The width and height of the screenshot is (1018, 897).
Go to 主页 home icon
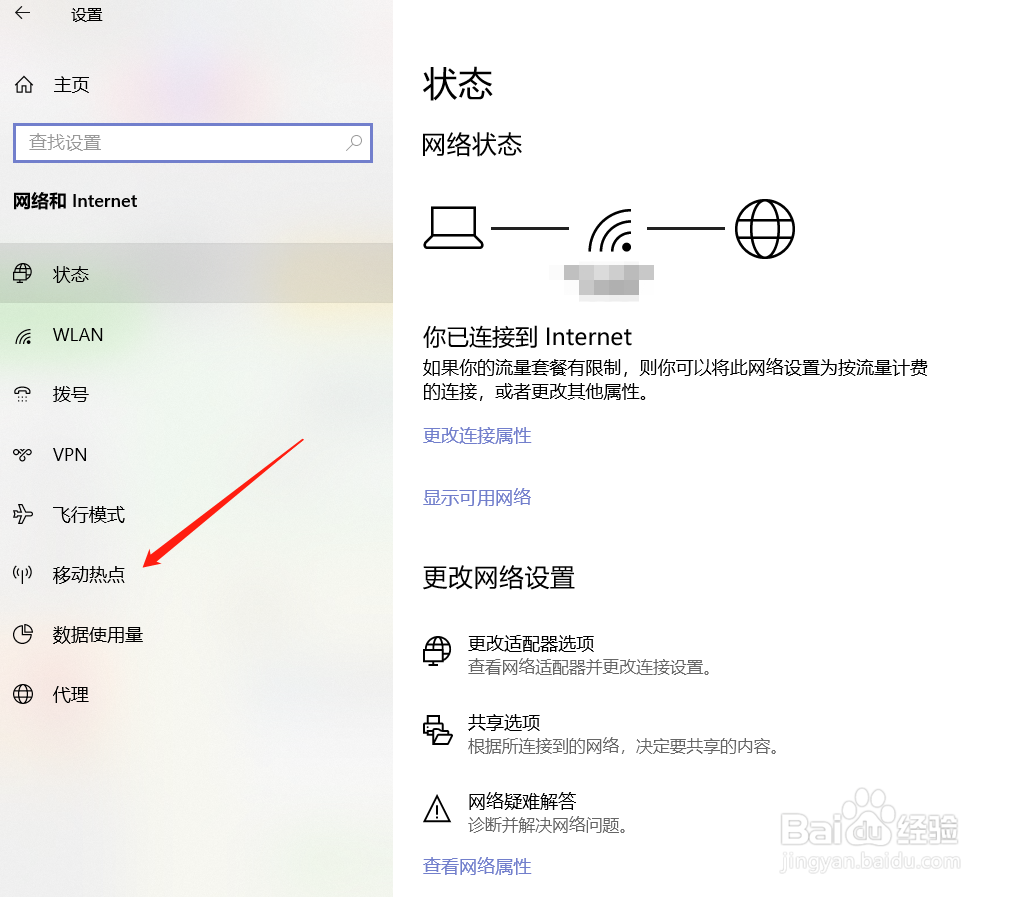24,84
